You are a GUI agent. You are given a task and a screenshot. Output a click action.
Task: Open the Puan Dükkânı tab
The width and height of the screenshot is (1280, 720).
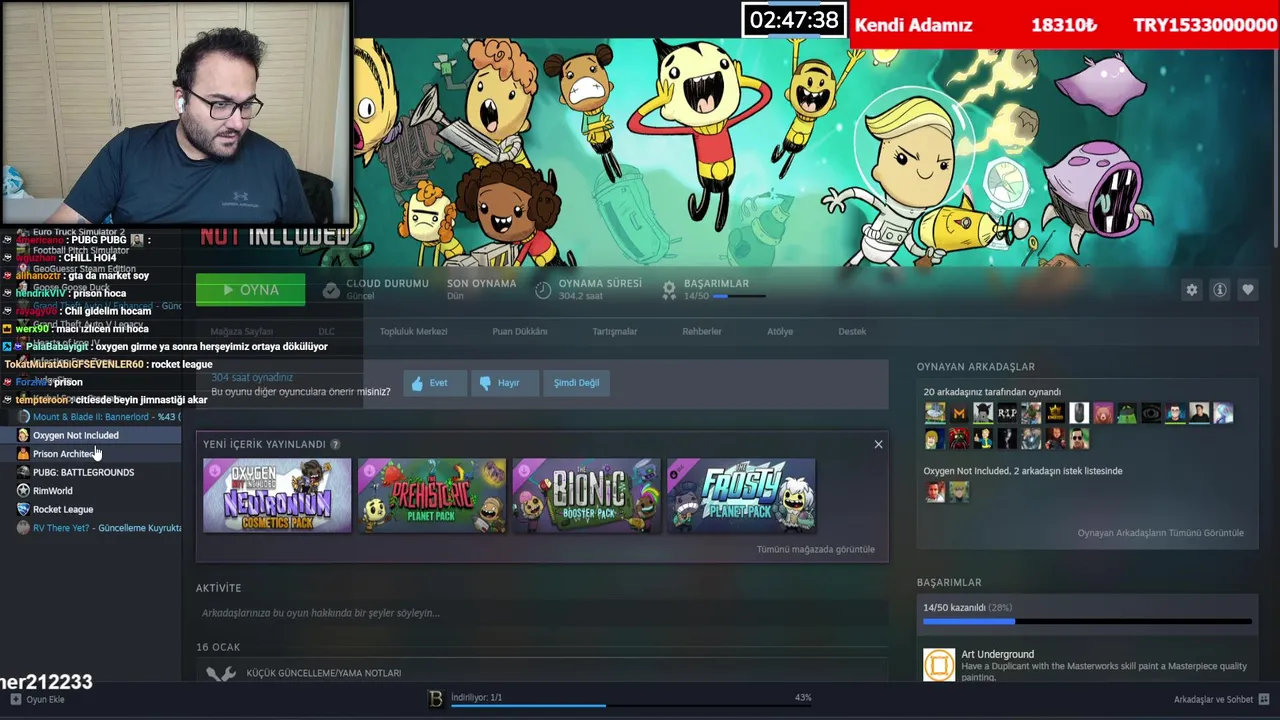tap(519, 331)
